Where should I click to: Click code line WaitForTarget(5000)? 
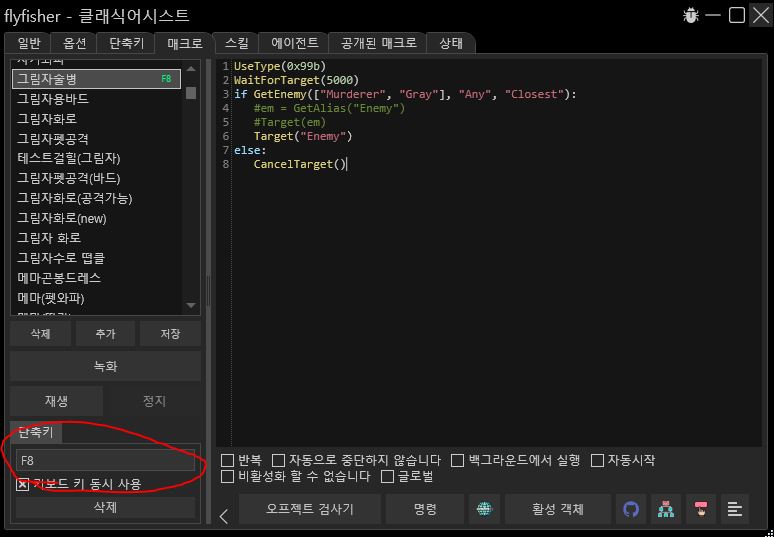pyautogui.click(x=296, y=79)
